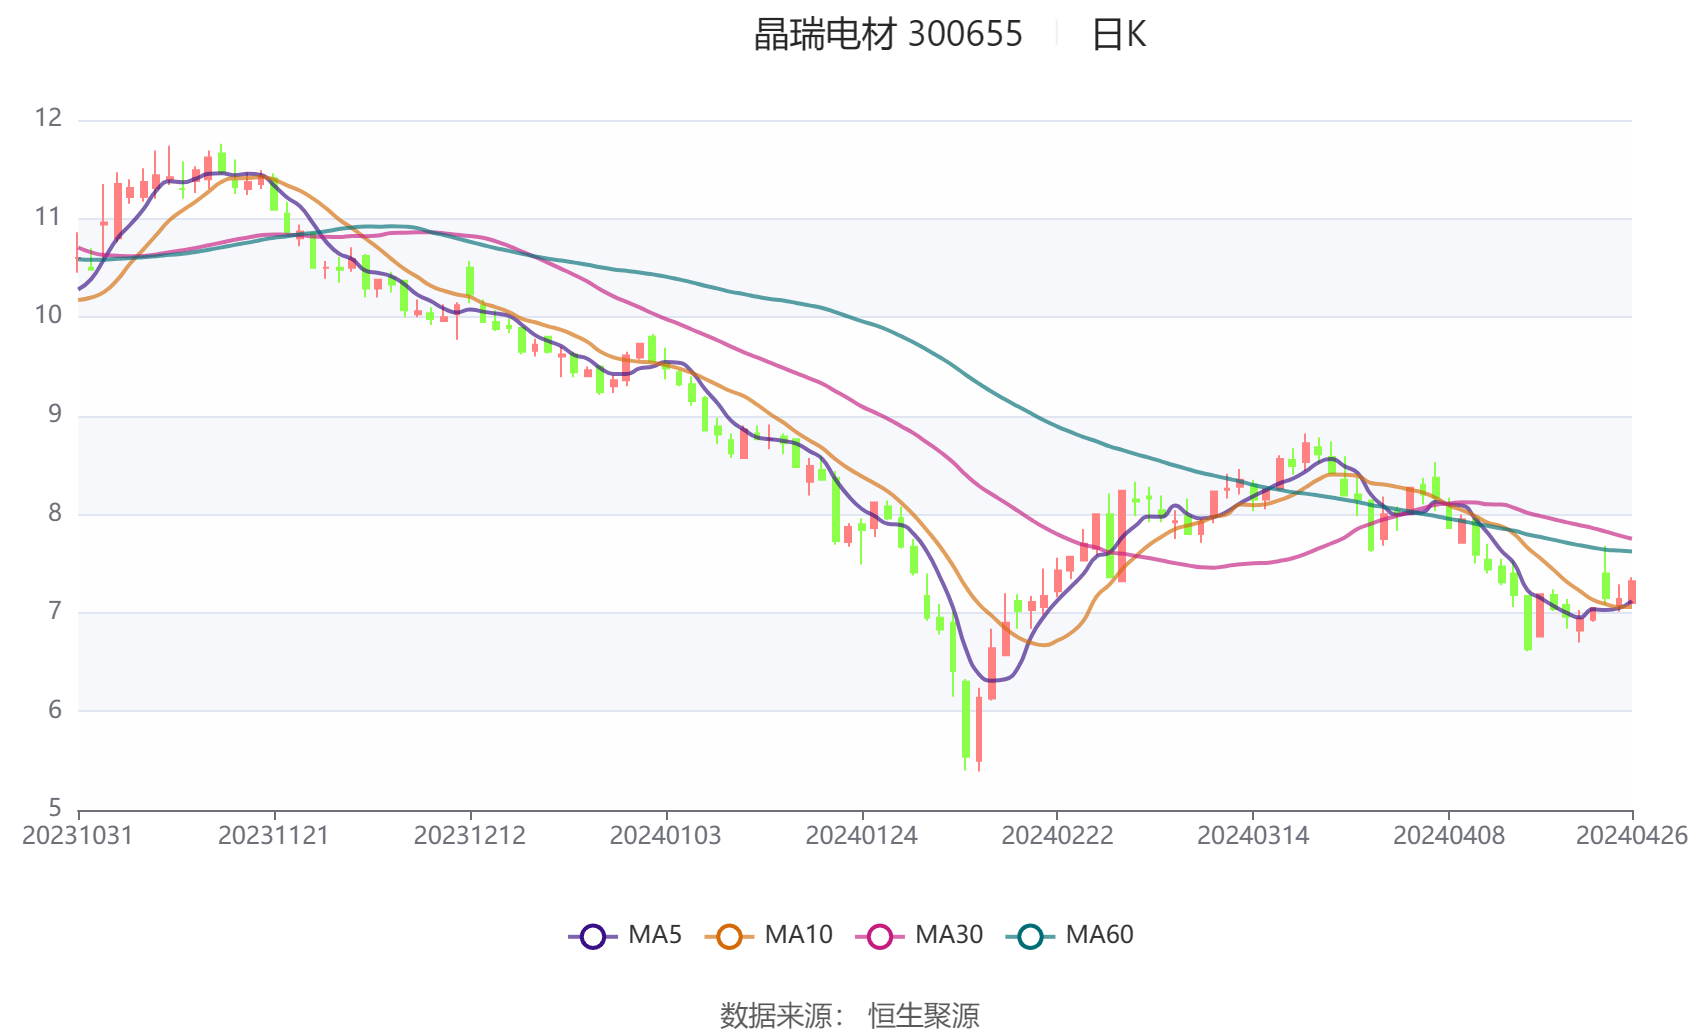Click chart title 晶瑞电材 300655
The height and width of the screenshot is (1034, 1700).
(x=888, y=35)
